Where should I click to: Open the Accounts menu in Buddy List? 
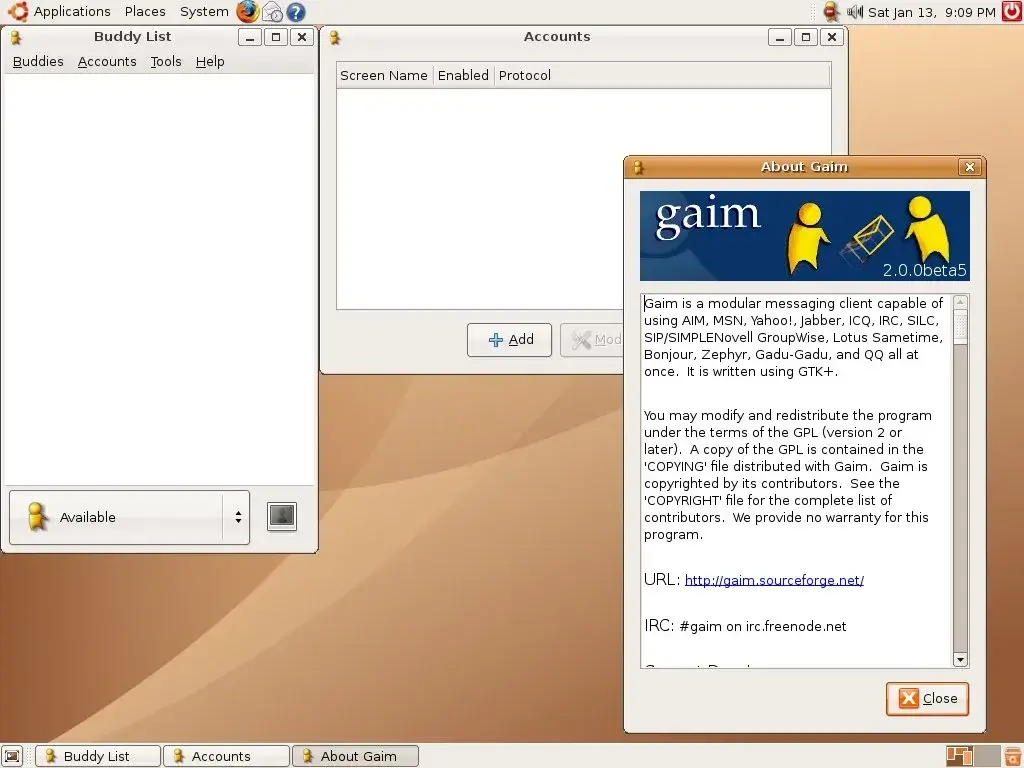(107, 61)
